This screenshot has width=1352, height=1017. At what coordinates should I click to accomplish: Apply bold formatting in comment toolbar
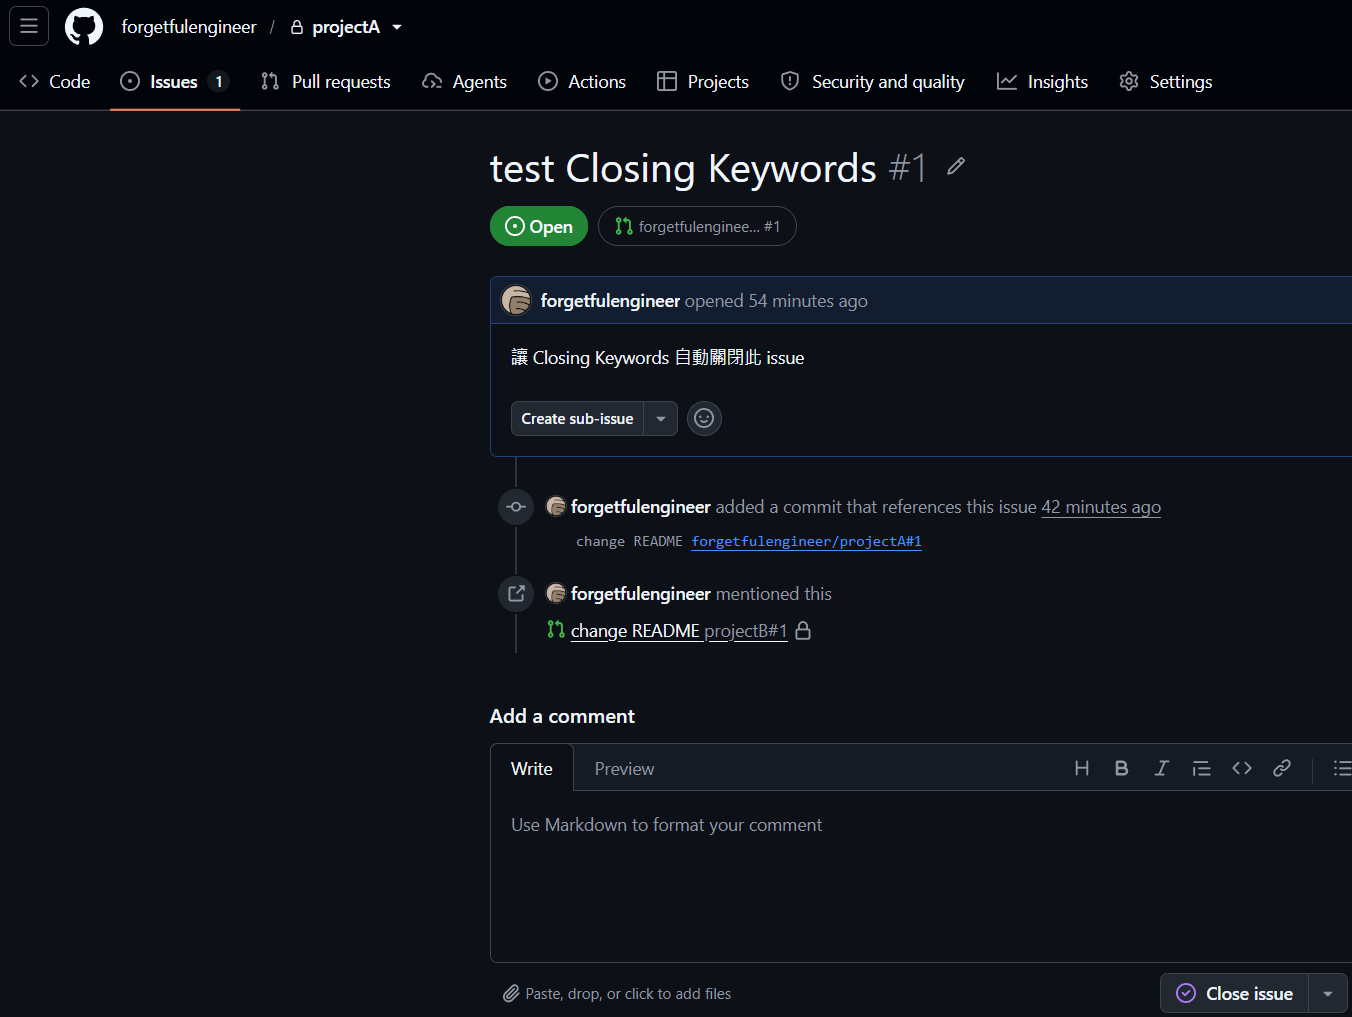point(1122,768)
